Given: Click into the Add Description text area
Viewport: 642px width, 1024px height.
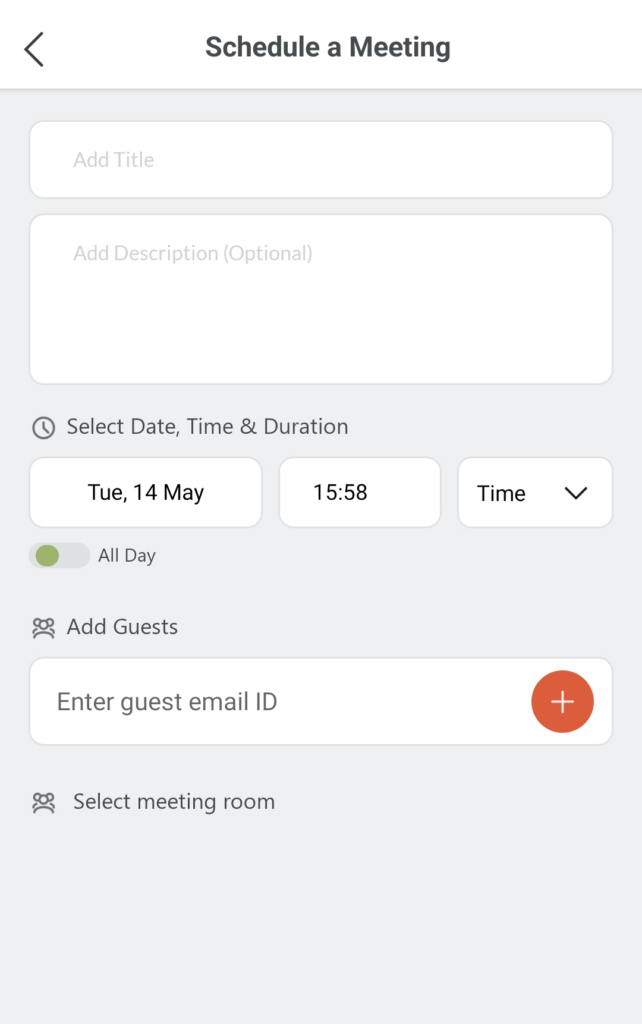Looking at the screenshot, I should coord(320,299).
